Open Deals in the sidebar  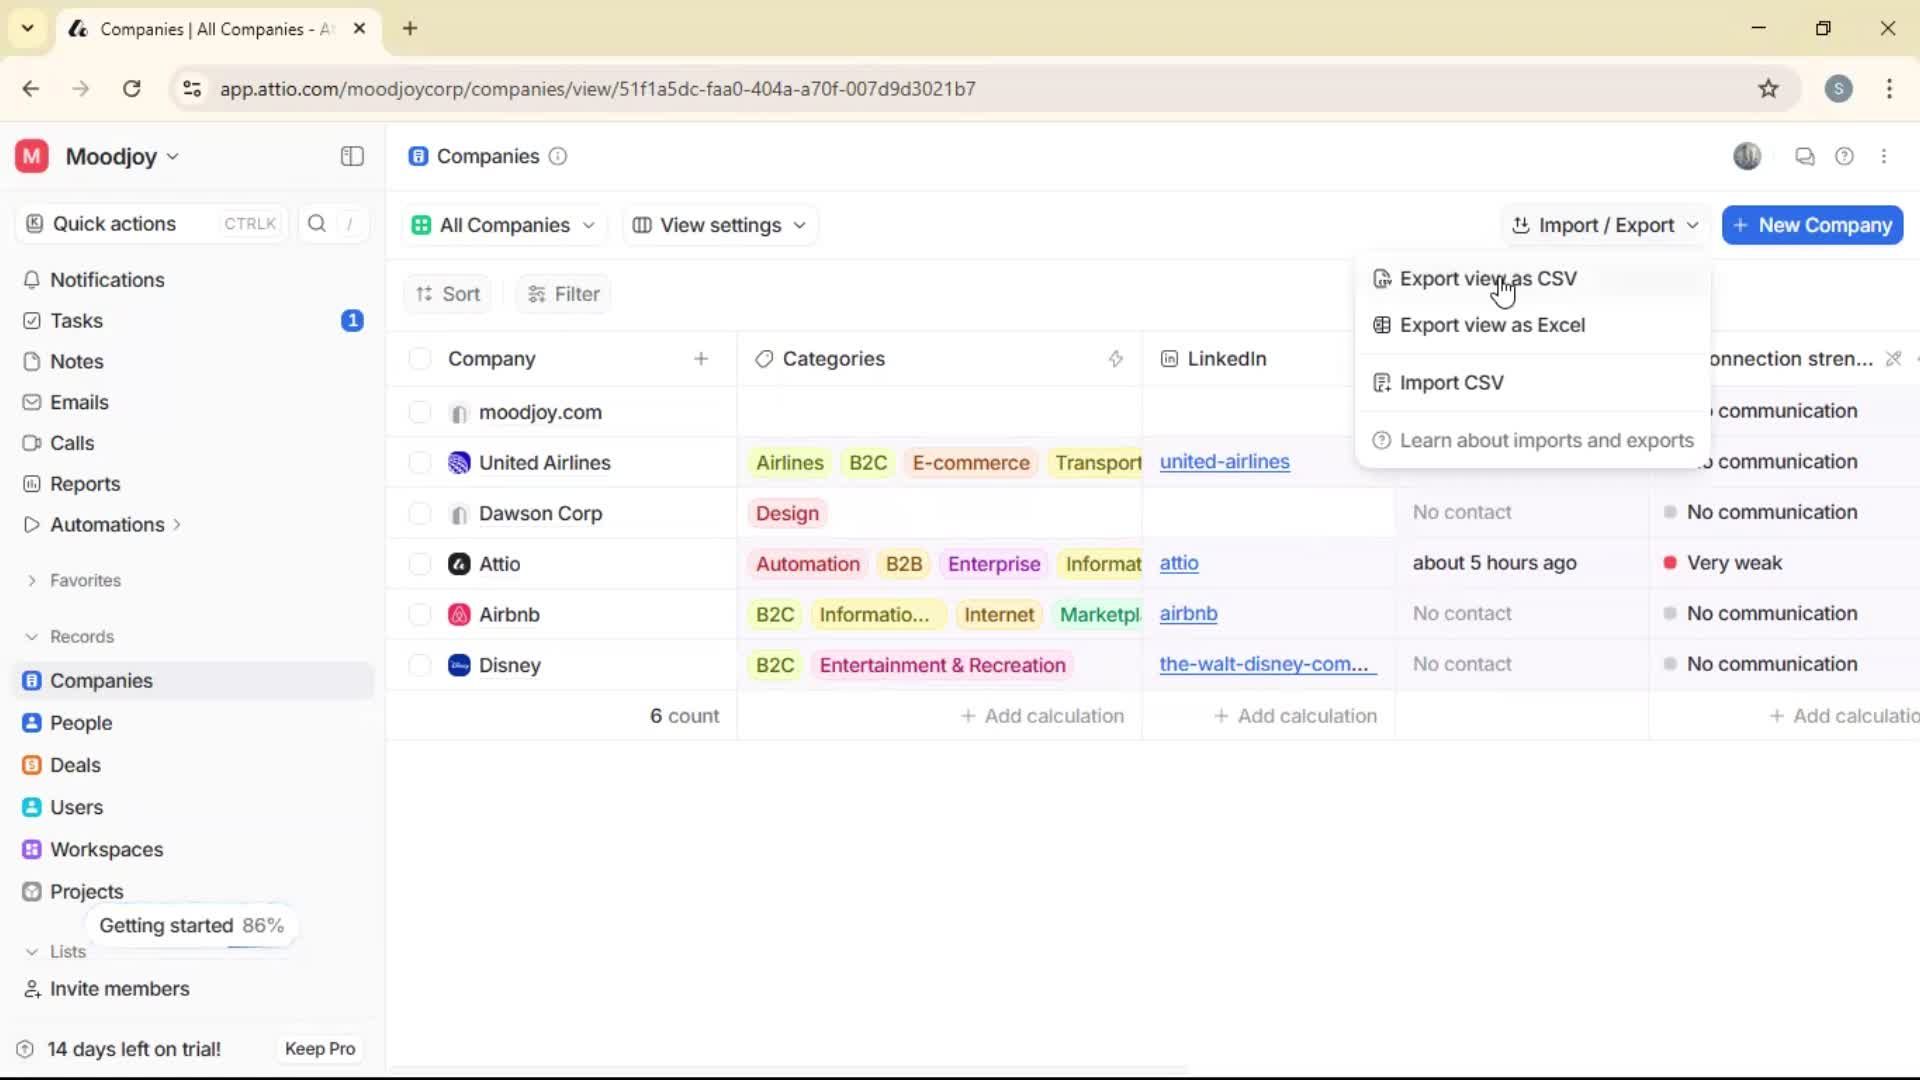pyautogui.click(x=75, y=765)
